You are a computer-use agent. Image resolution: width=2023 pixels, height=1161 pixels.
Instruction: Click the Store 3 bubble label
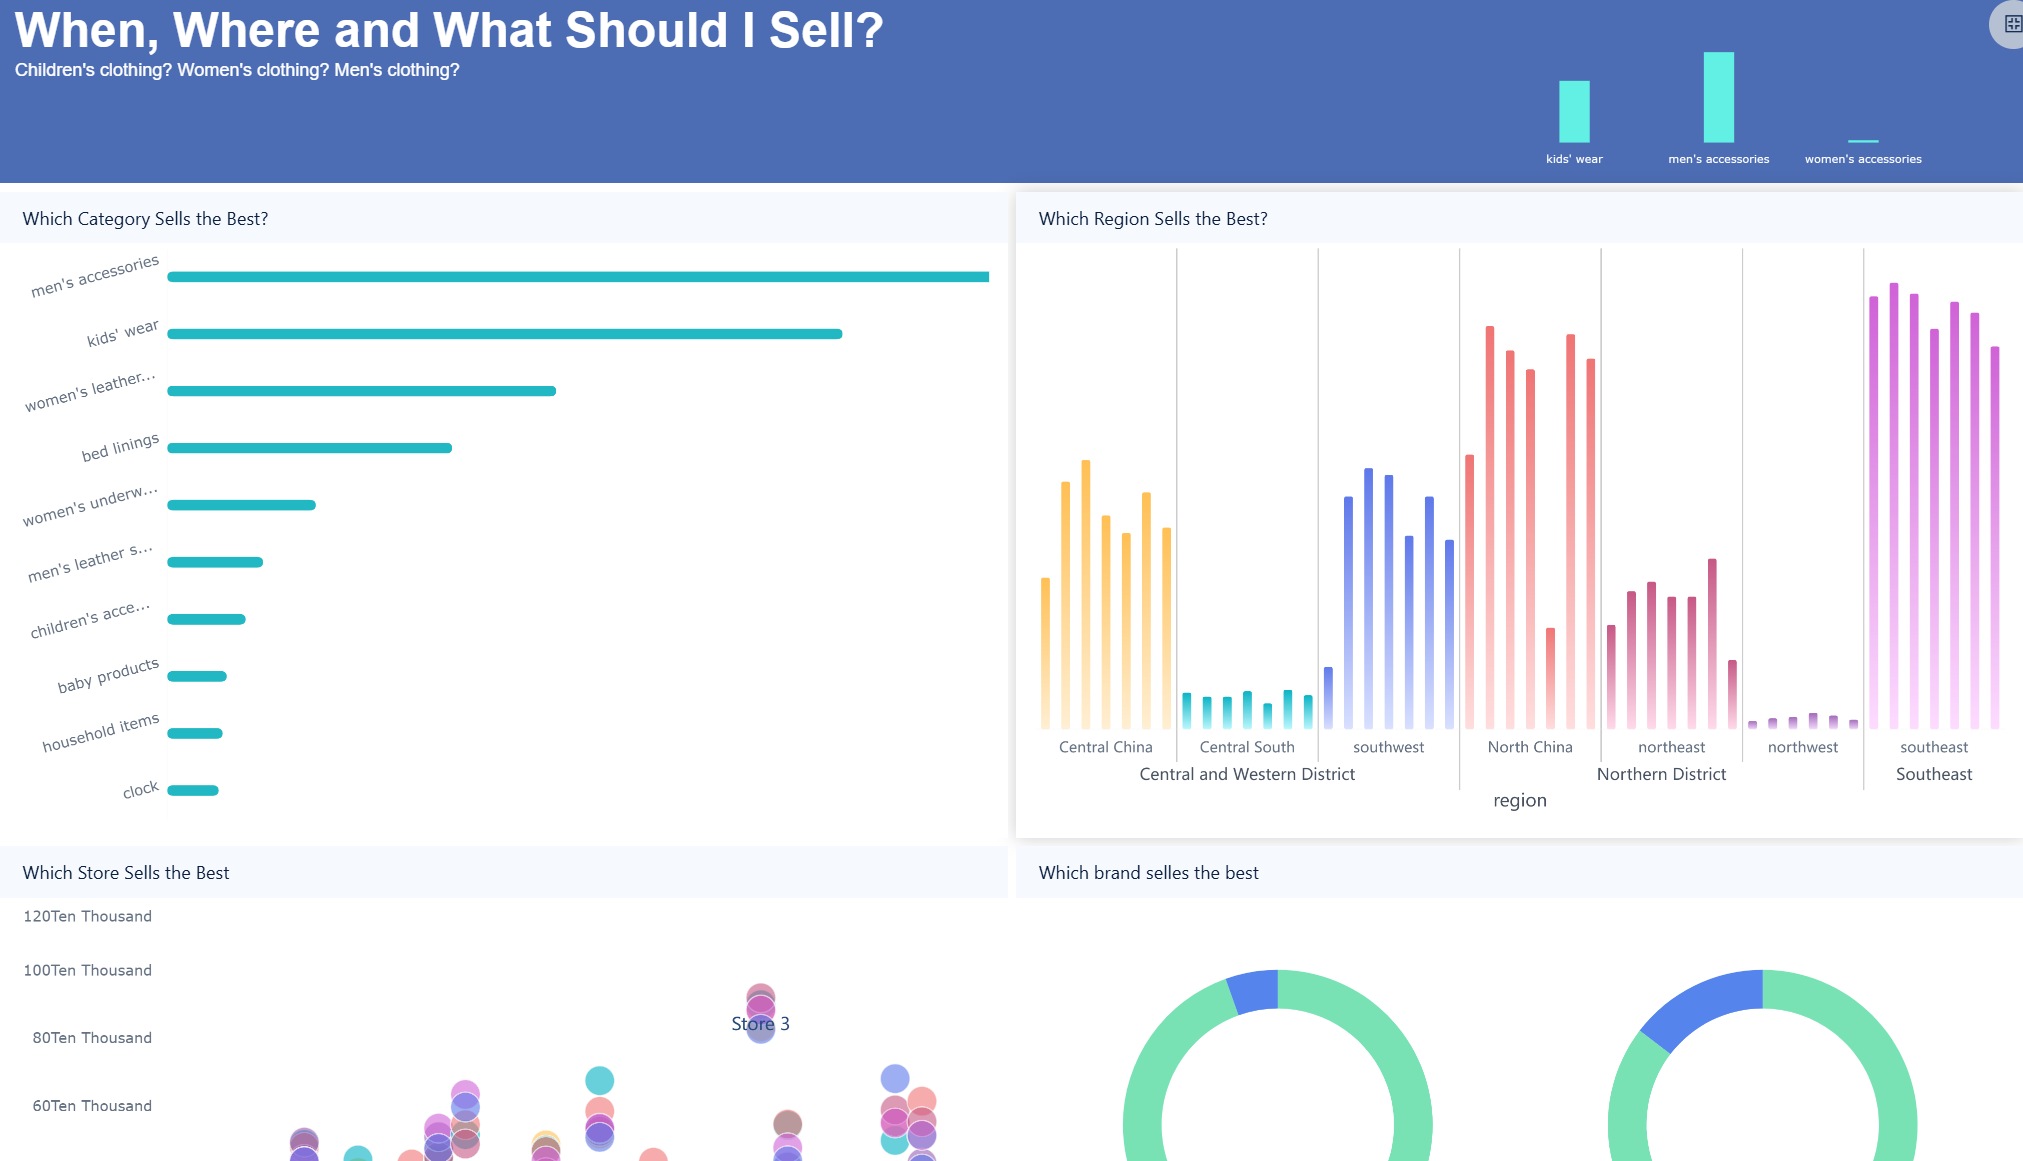pyautogui.click(x=760, y=1024)
